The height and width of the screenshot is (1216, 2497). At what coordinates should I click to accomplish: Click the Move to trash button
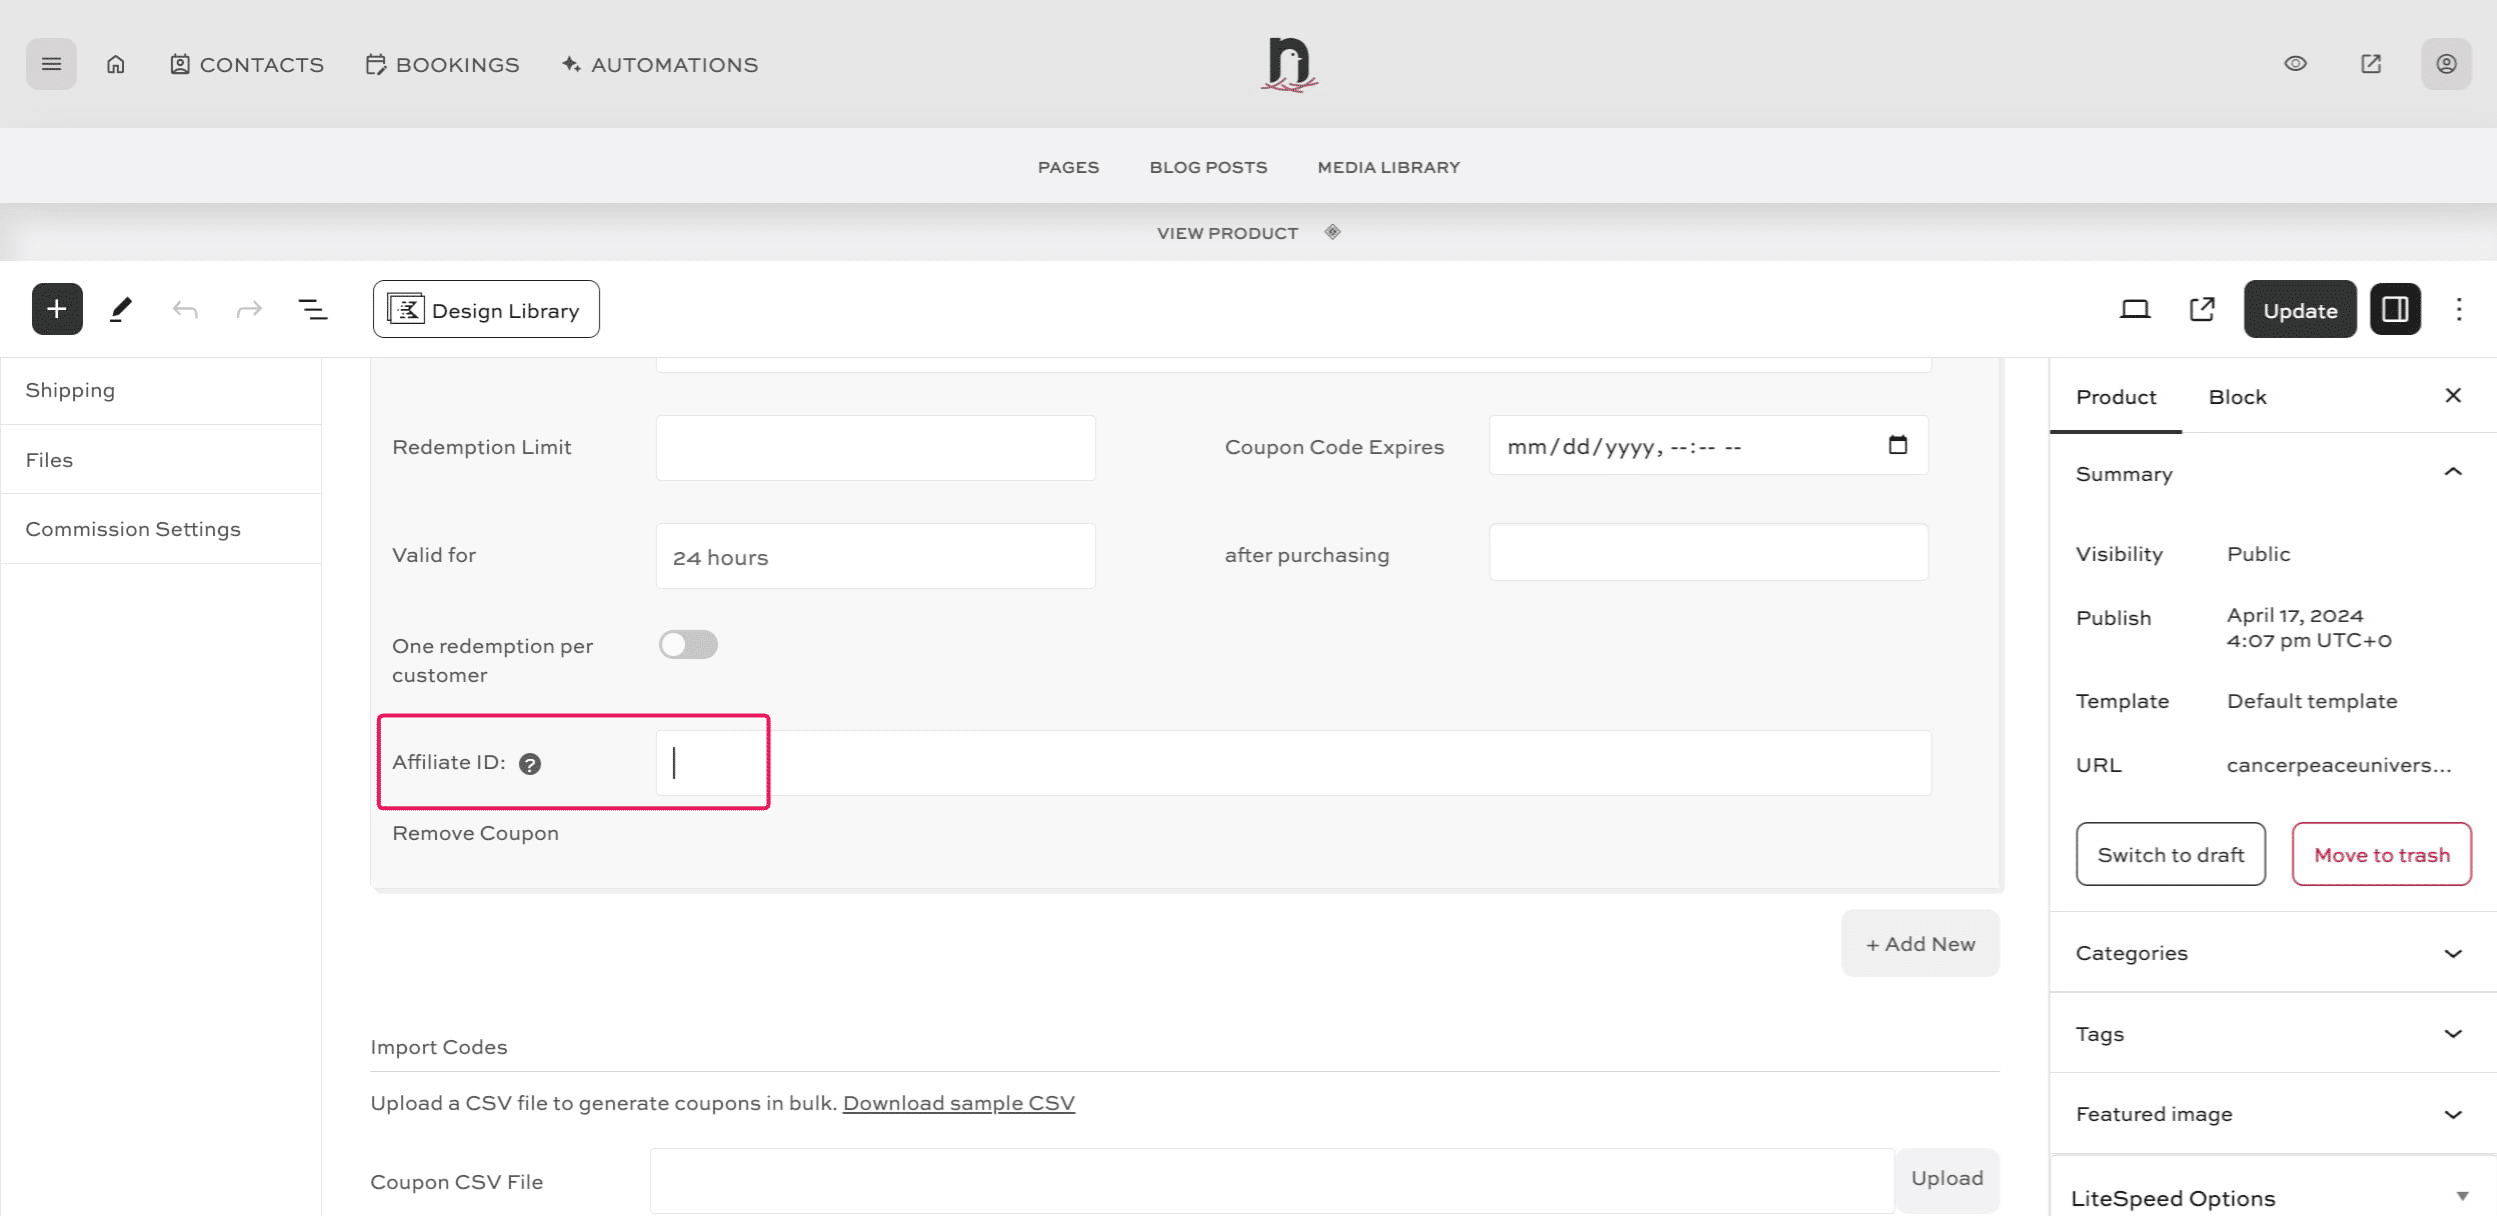point(2382,854)
